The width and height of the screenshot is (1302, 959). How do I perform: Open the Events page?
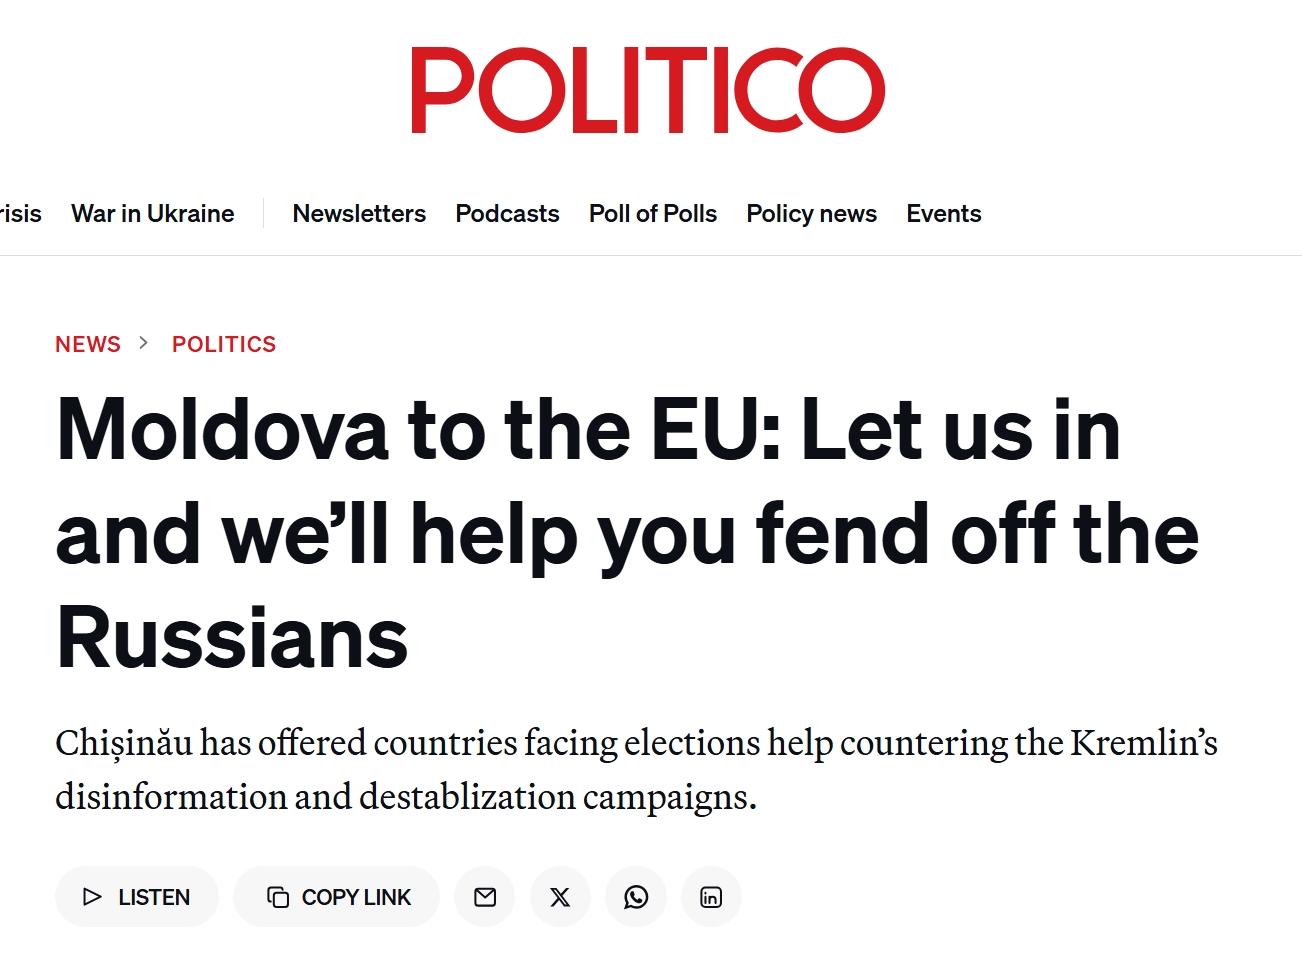click(943, 213)
